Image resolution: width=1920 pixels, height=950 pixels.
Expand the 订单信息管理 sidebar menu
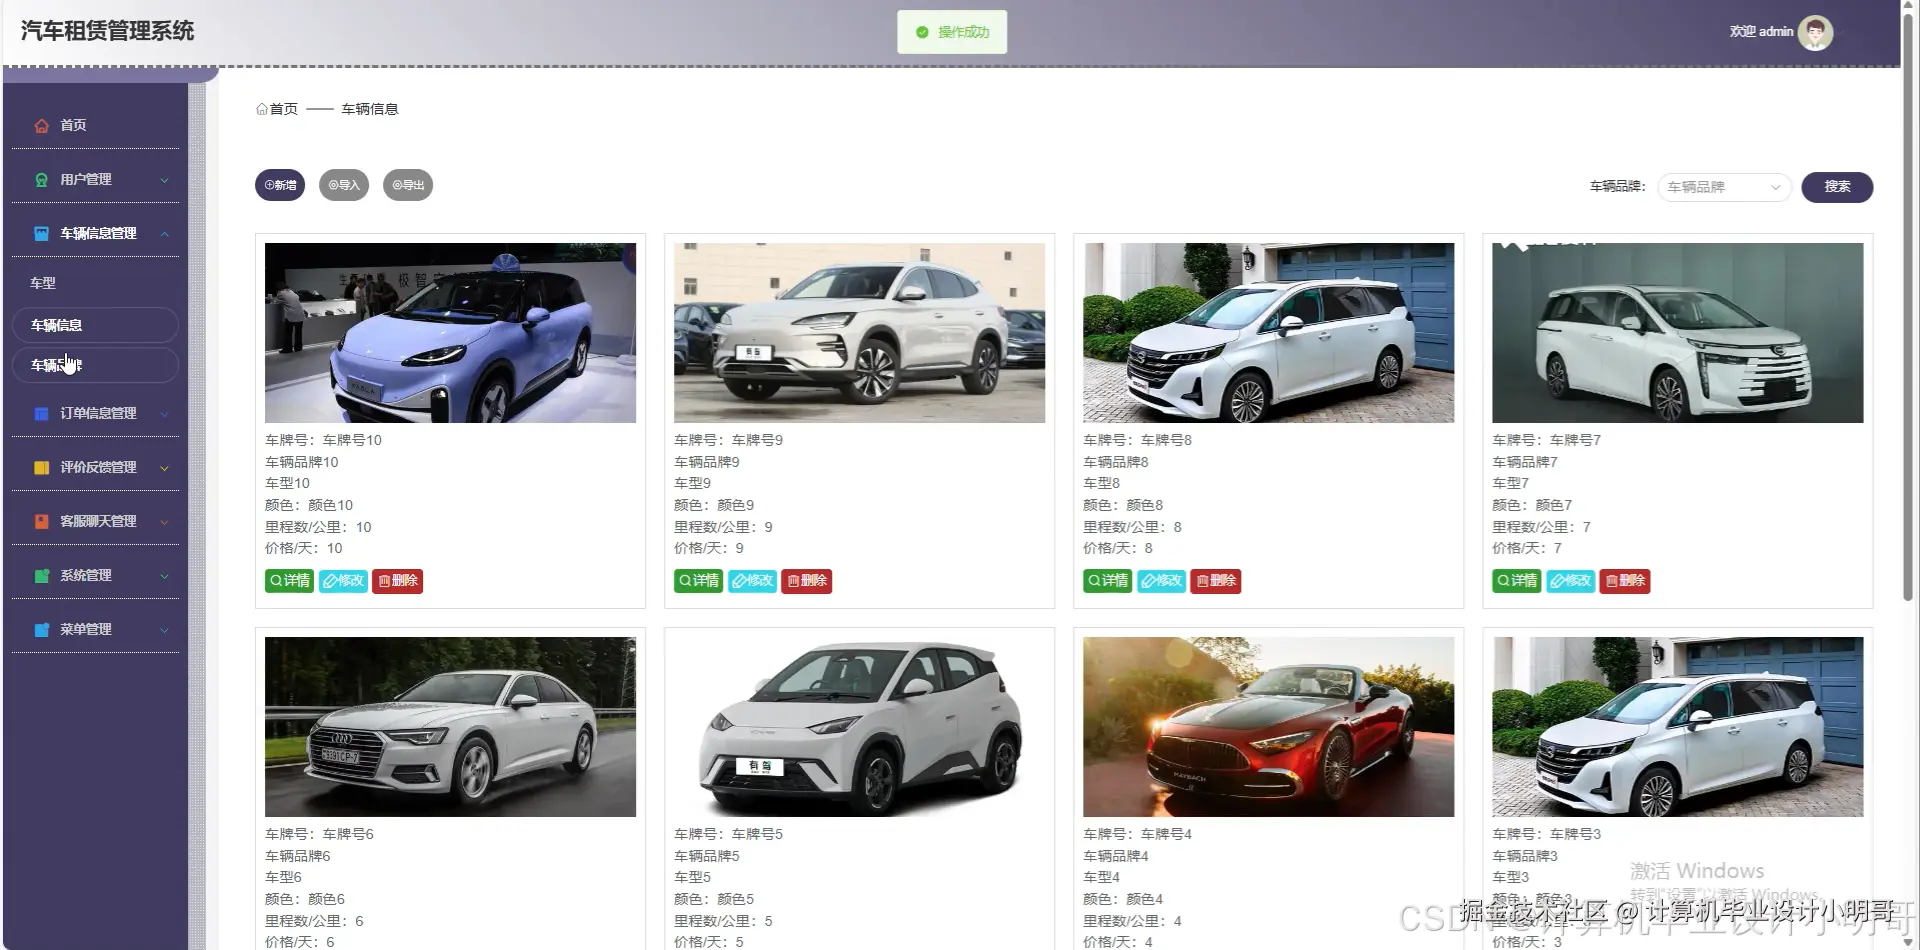coord(95,413)
